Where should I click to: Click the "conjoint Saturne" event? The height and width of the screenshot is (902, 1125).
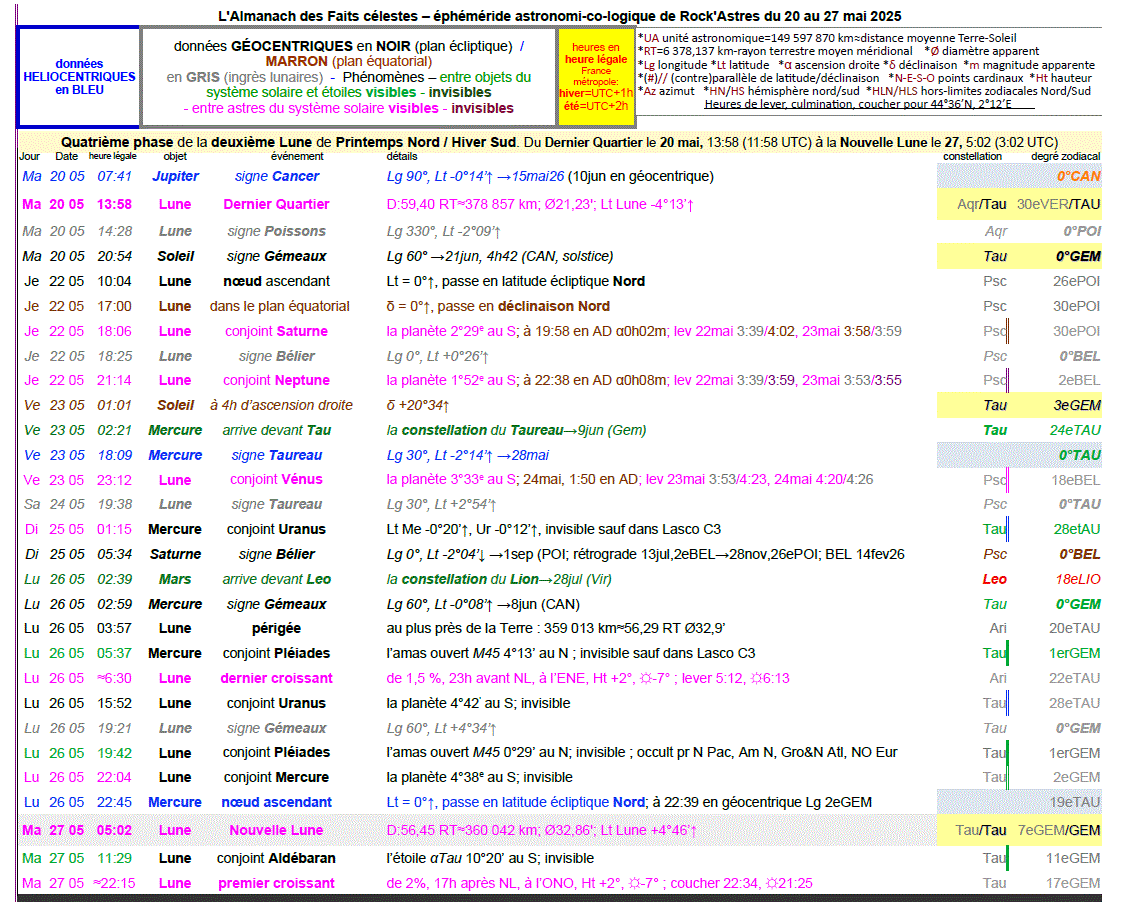click(x=276, y=332)
